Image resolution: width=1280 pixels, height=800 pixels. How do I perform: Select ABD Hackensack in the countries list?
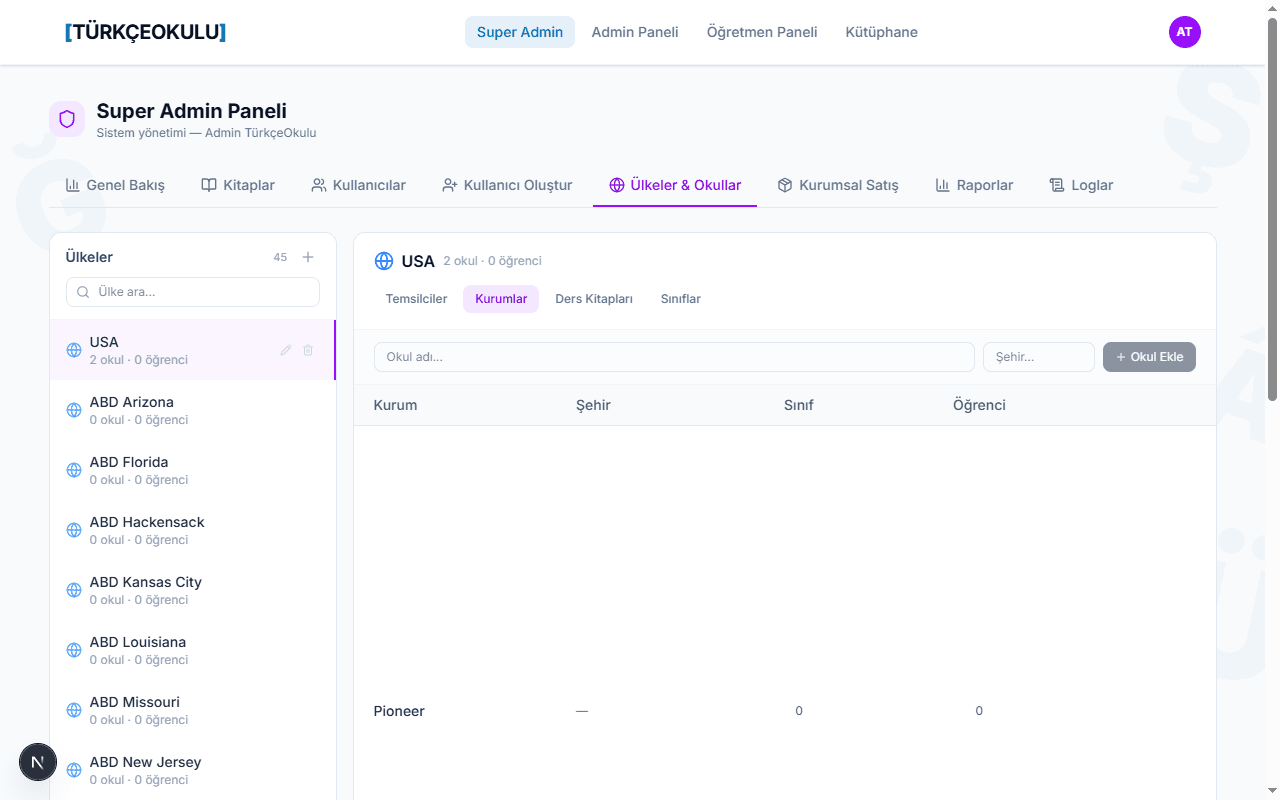pyautogui.click(x=193, y=530)
